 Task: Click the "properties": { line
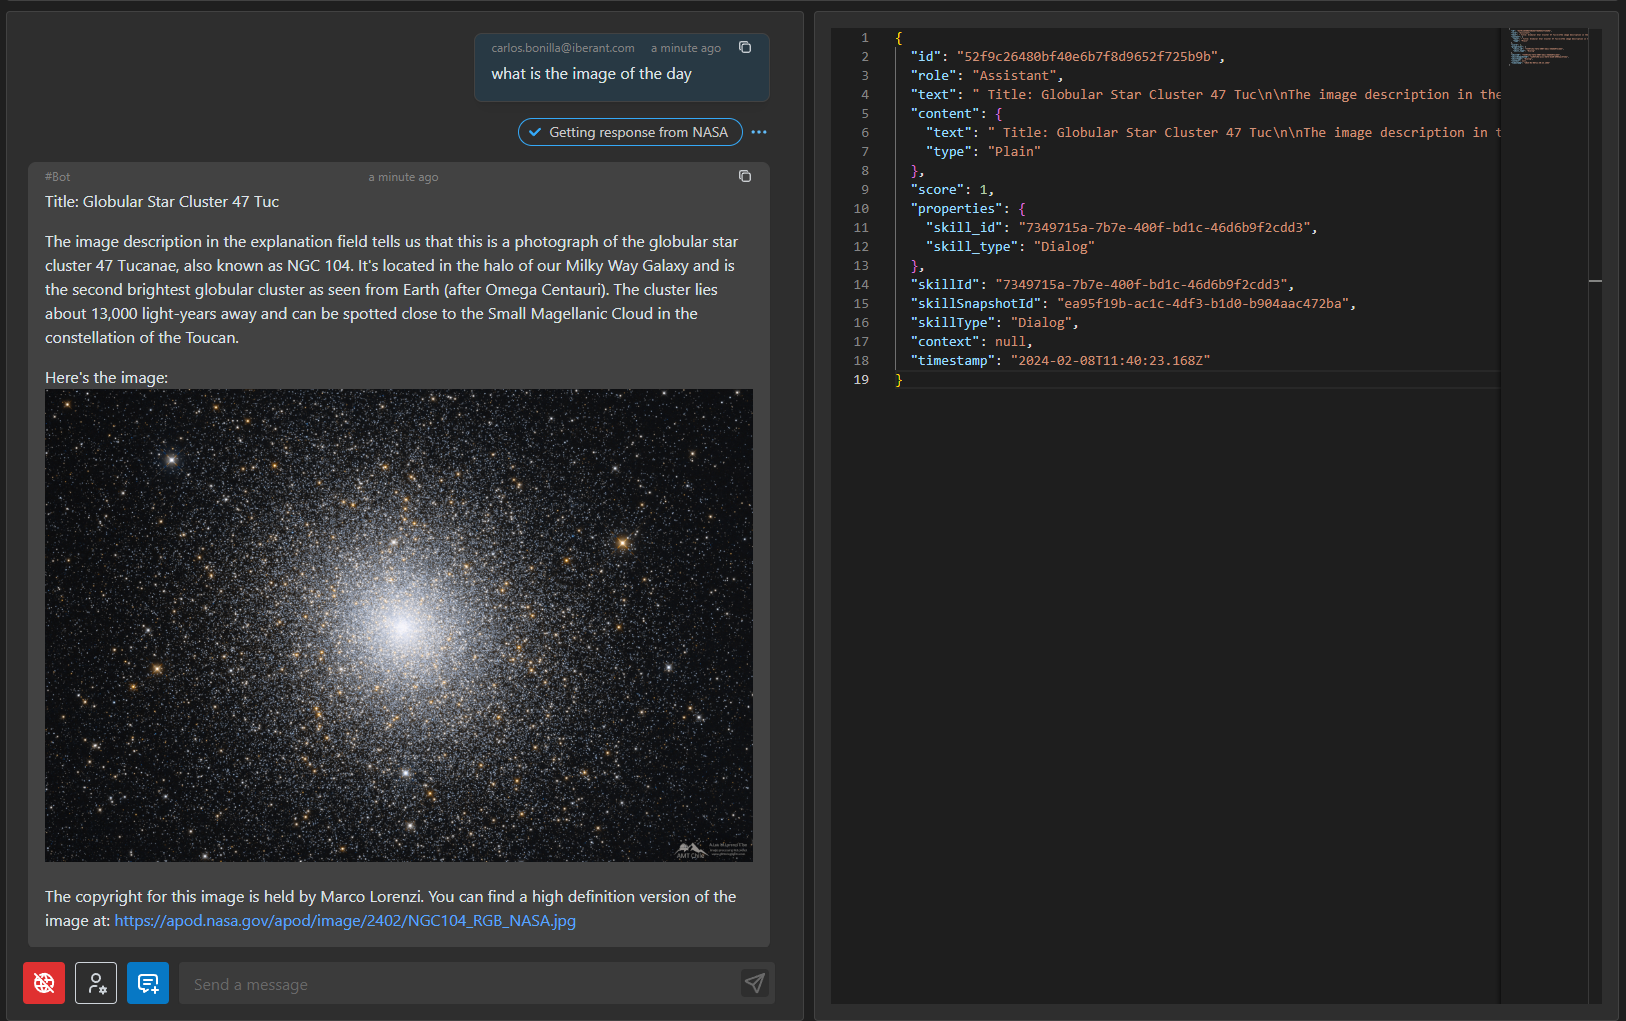(967, 208)
